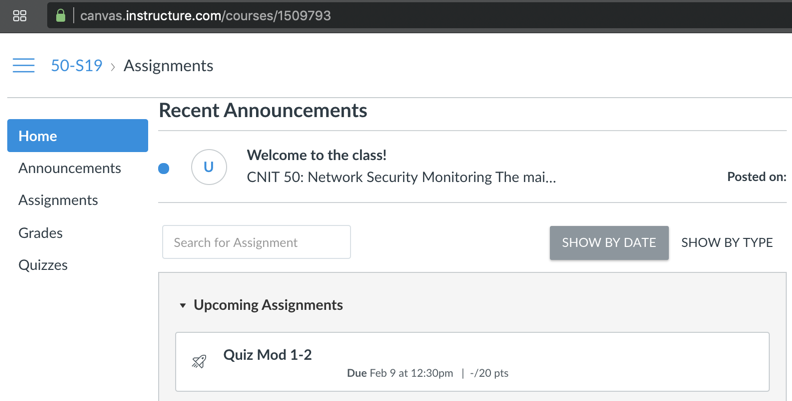Click the browser address bar URL

pyautogui.click(x=205, y=15)
